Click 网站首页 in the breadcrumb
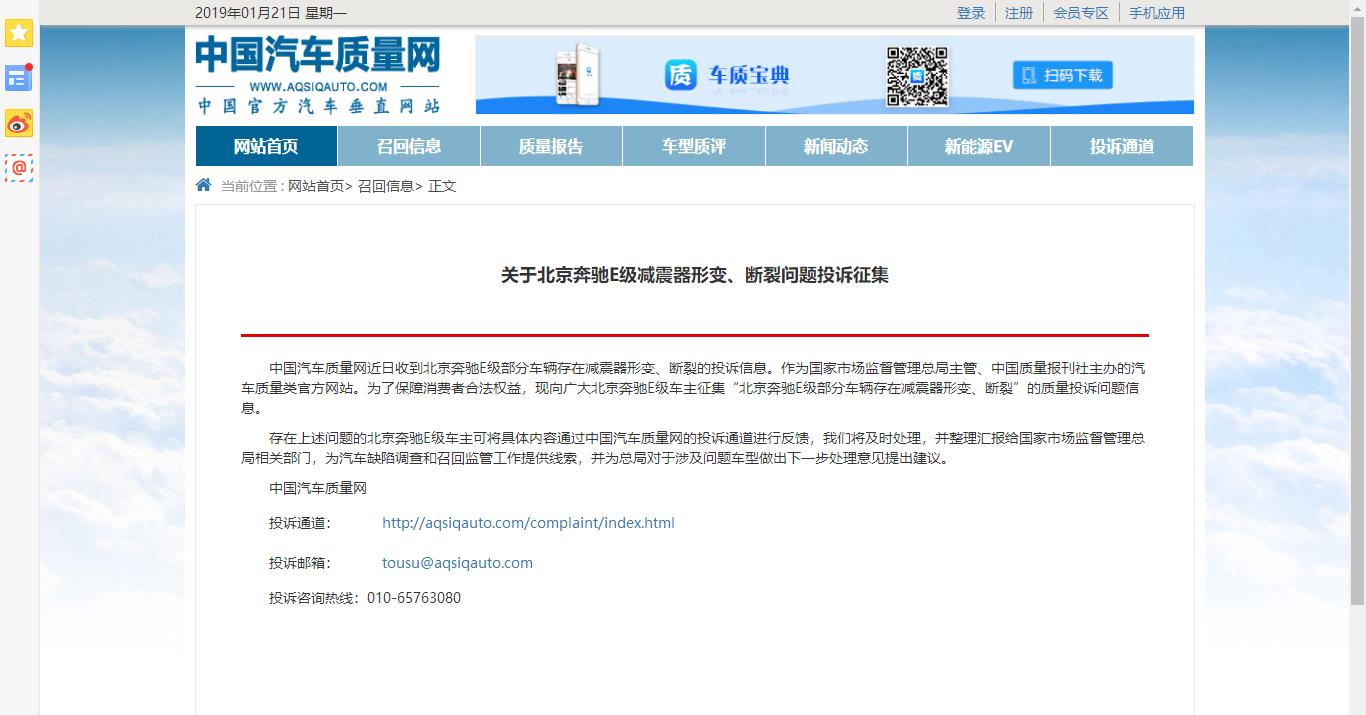 point(316,186)
